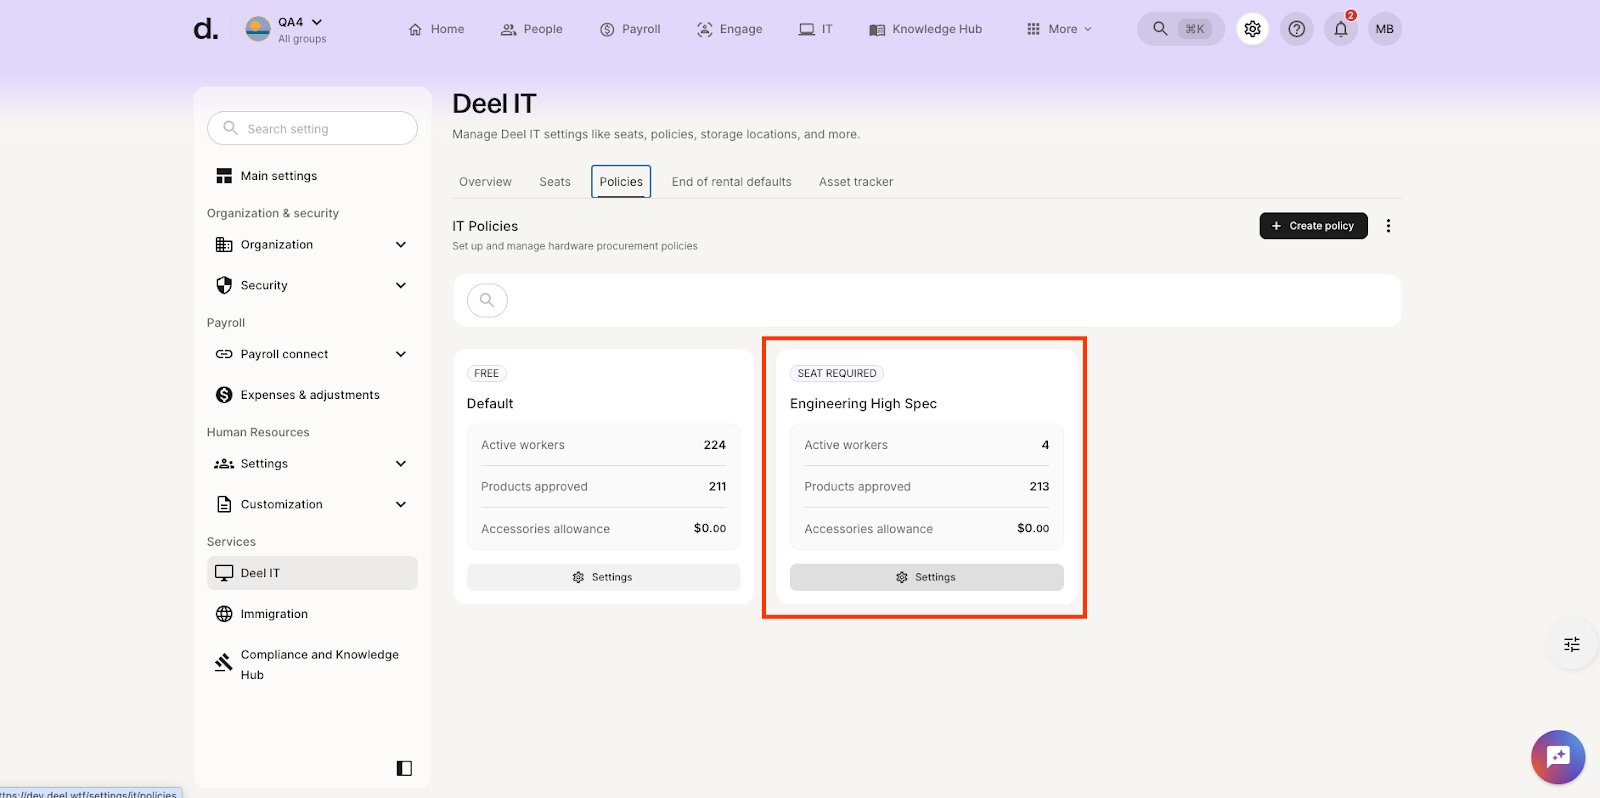Click the help question mark icon
The image size is (1600, 798).
click(x=1296, y=29)
